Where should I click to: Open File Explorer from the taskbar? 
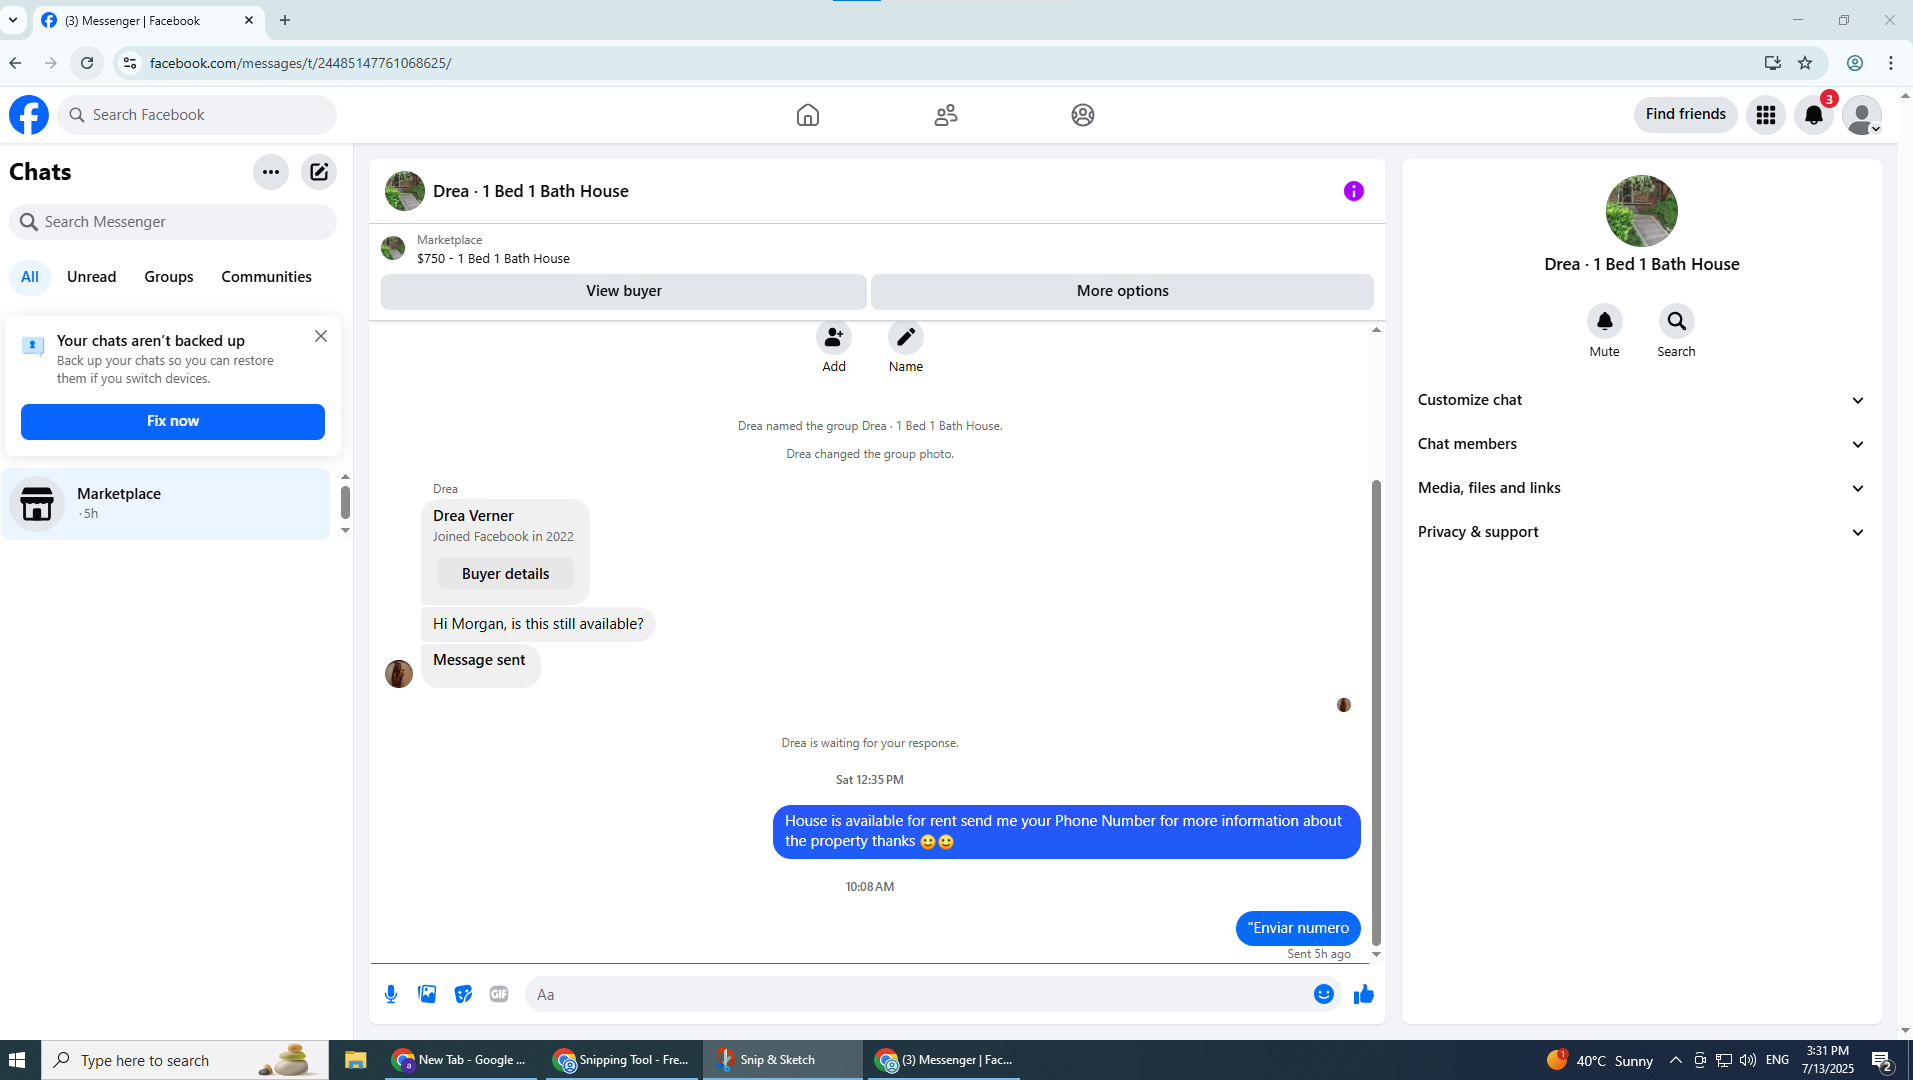[356, 1060]
